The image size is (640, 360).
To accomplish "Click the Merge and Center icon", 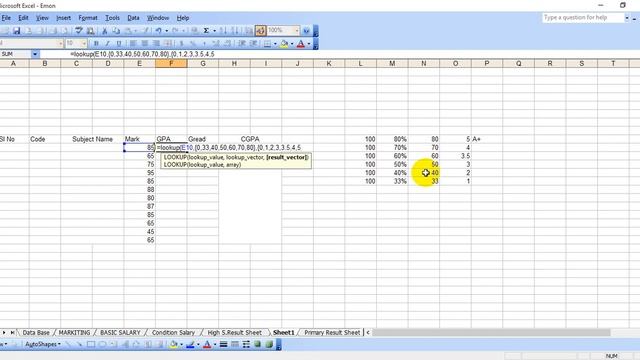I will tap(168, 44).
